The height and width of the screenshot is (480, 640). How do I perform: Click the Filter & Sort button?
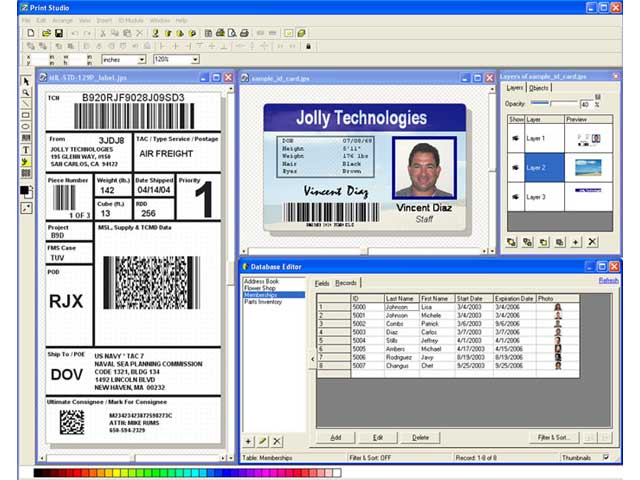point(553,438)
